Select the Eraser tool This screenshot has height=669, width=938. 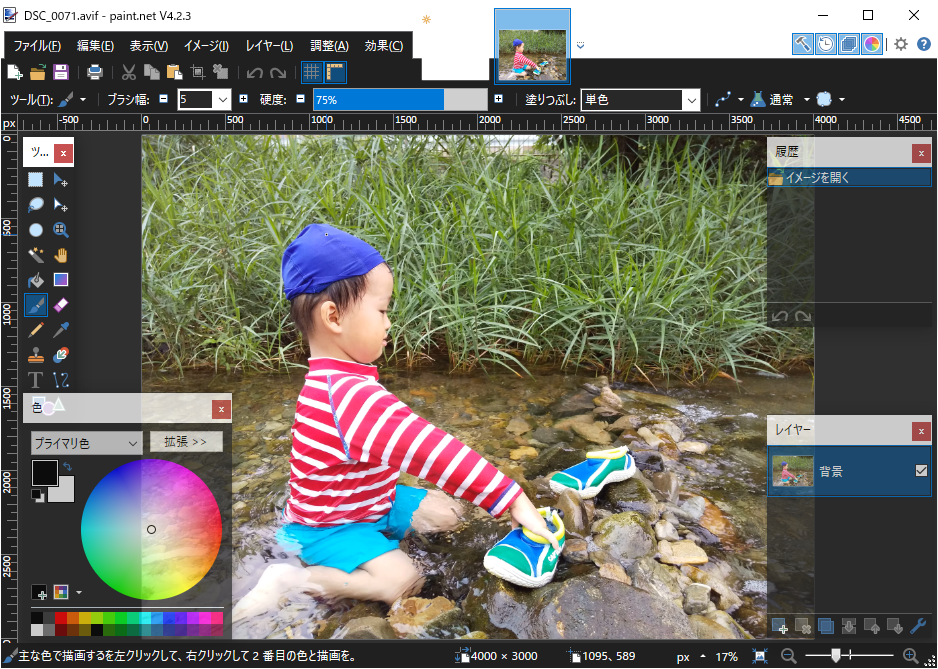pos(61,304)
